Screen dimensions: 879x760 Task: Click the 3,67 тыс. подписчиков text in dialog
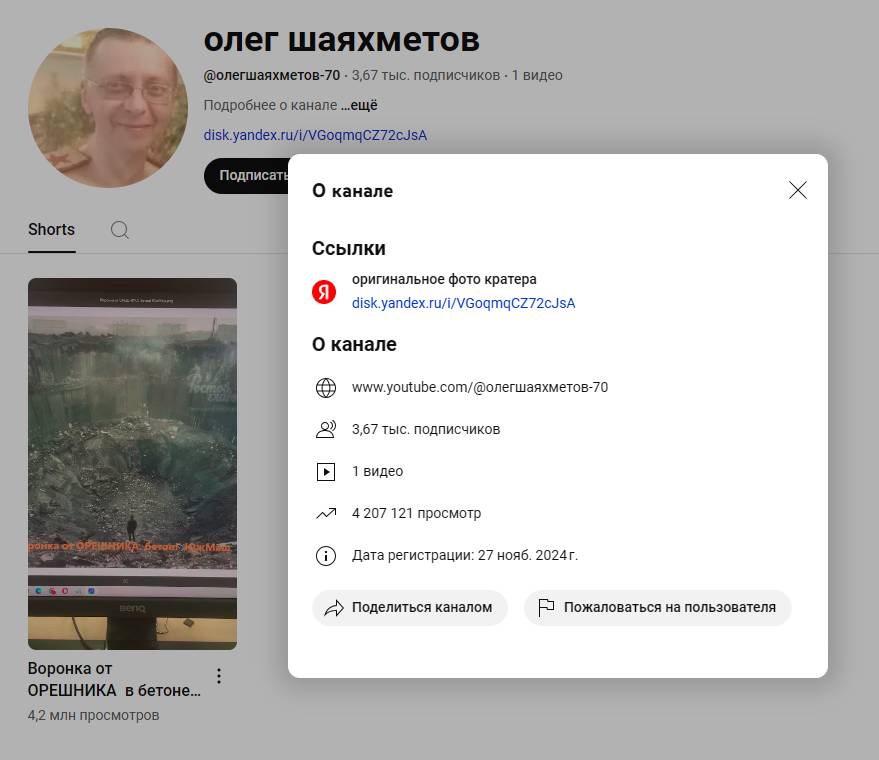(426, 429)
